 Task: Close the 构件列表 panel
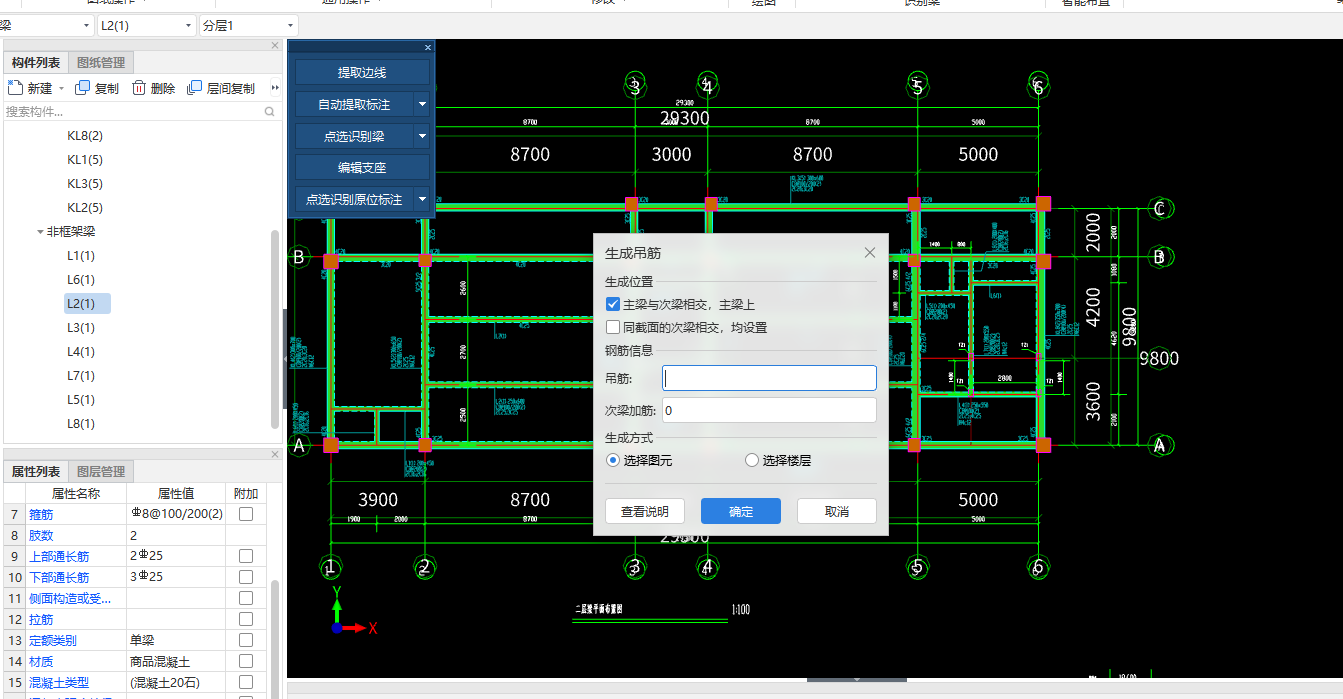[x=275, y=45]
